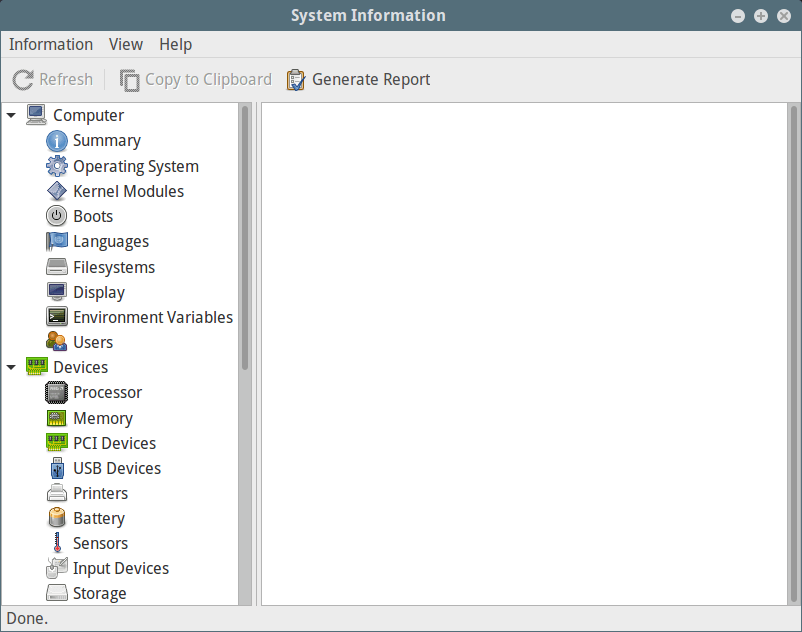Click the Devices green card icon
The image size is (802, 632).
point(36,367)
